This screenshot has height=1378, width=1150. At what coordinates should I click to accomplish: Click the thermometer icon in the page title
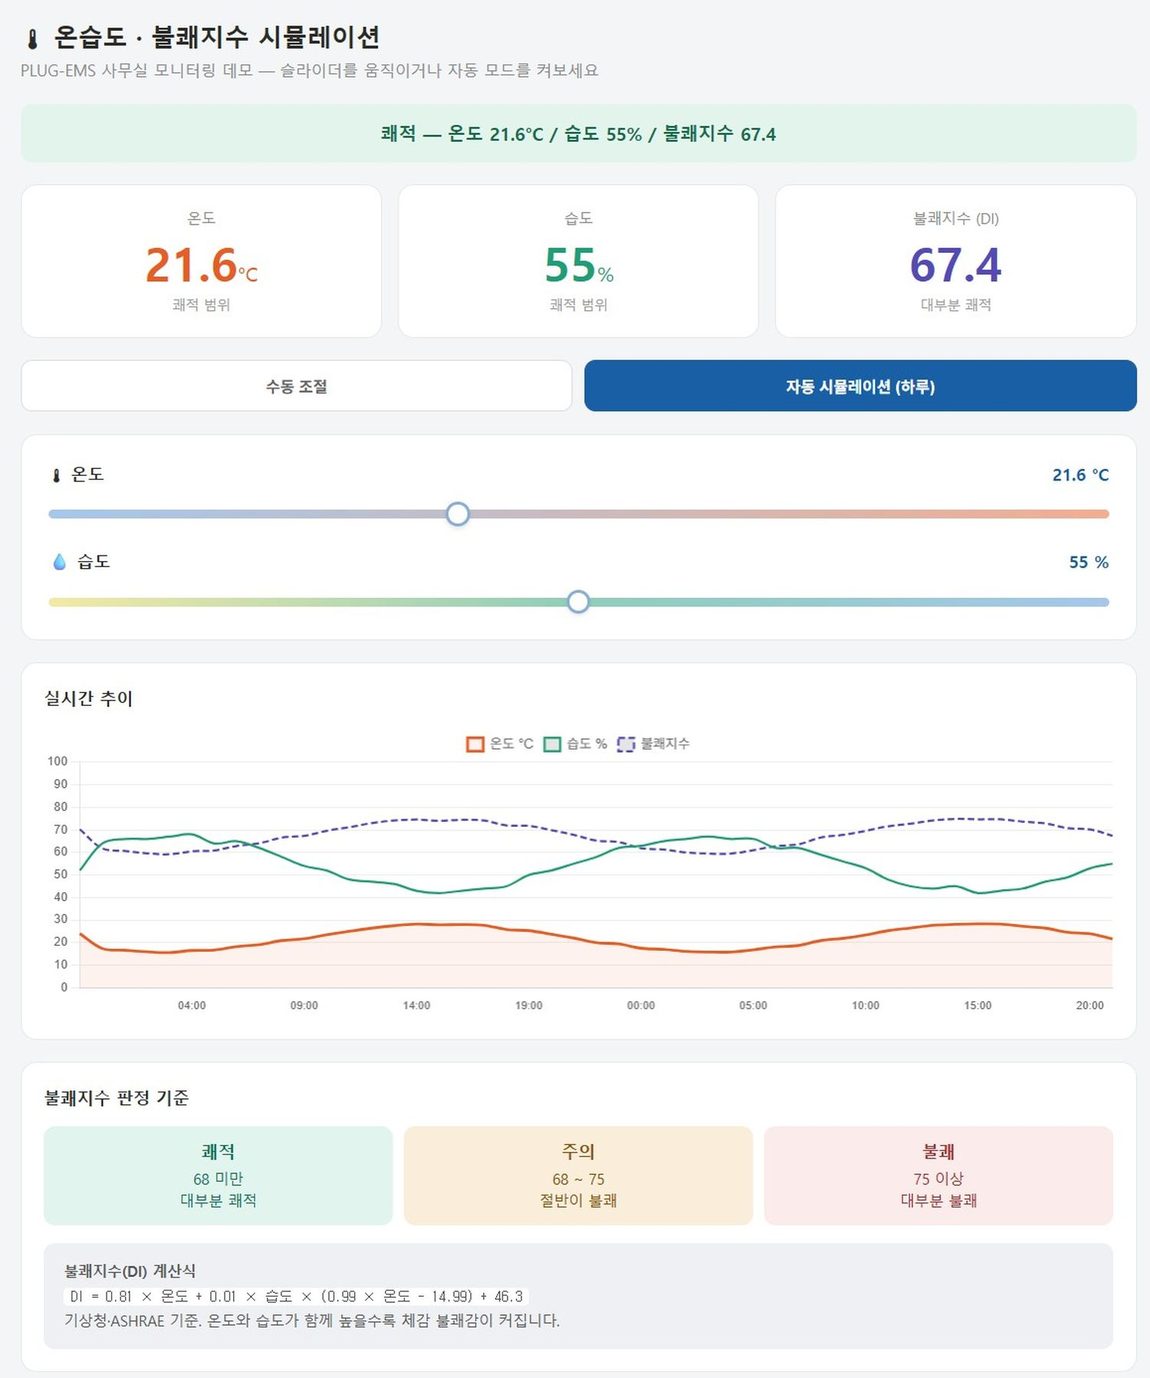pyautogui.click(x=33, y=39)
